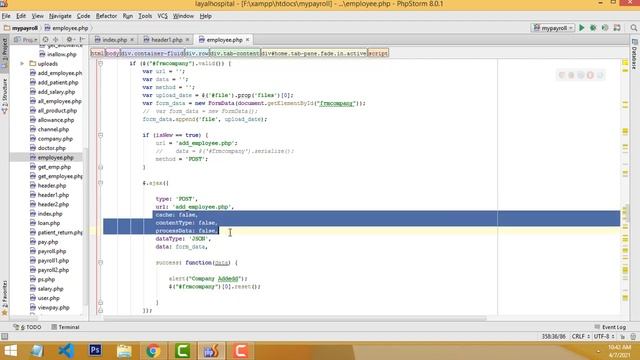The image size is (640, 360).
Task: Open doctor.php in project tree
Action: pos(47,148)
